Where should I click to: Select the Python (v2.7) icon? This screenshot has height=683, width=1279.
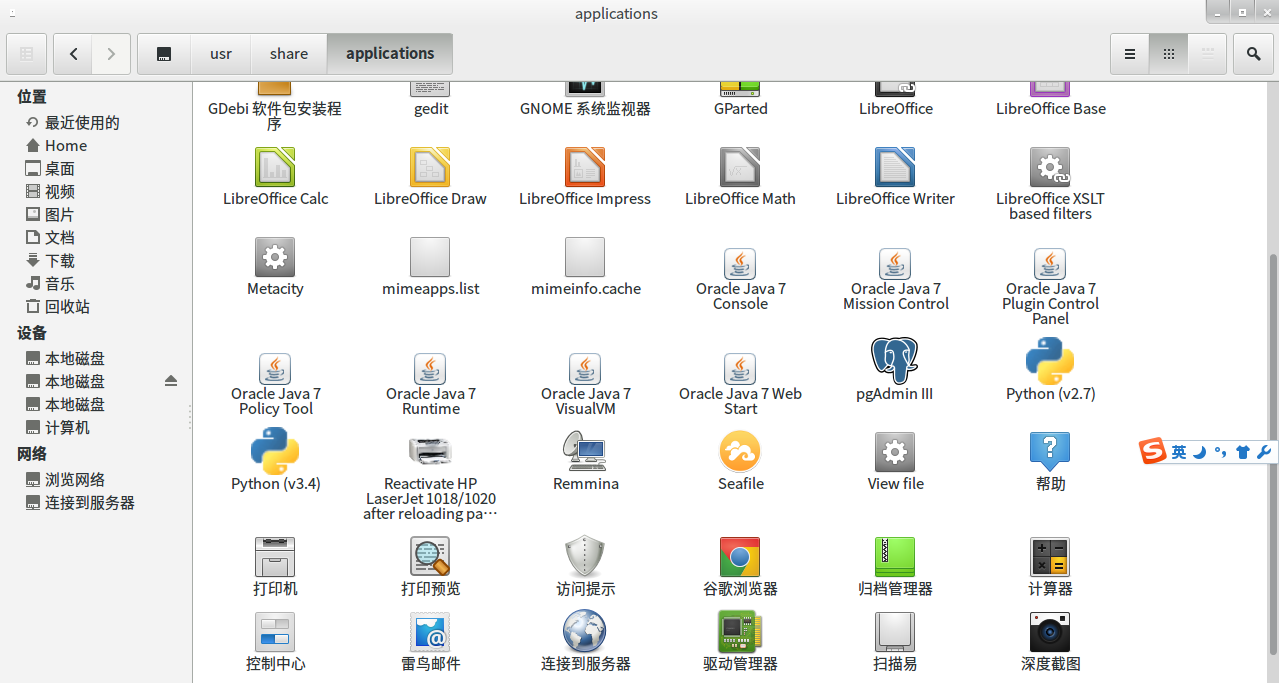[x=1050, y=361]
